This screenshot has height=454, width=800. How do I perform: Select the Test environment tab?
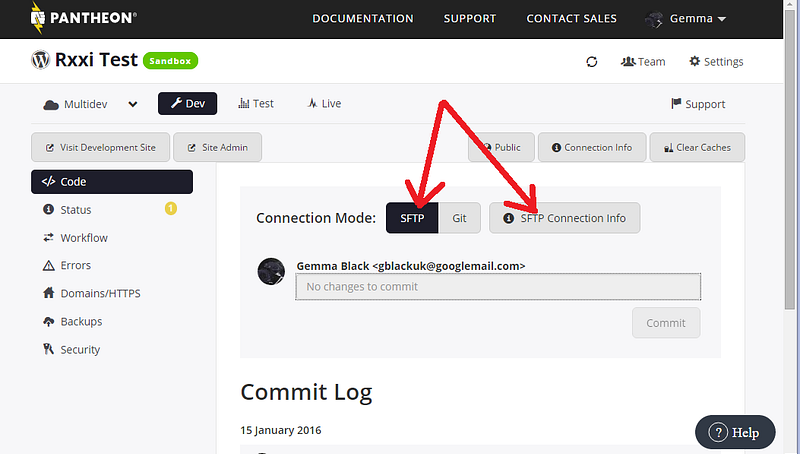[x=256, y=104]
